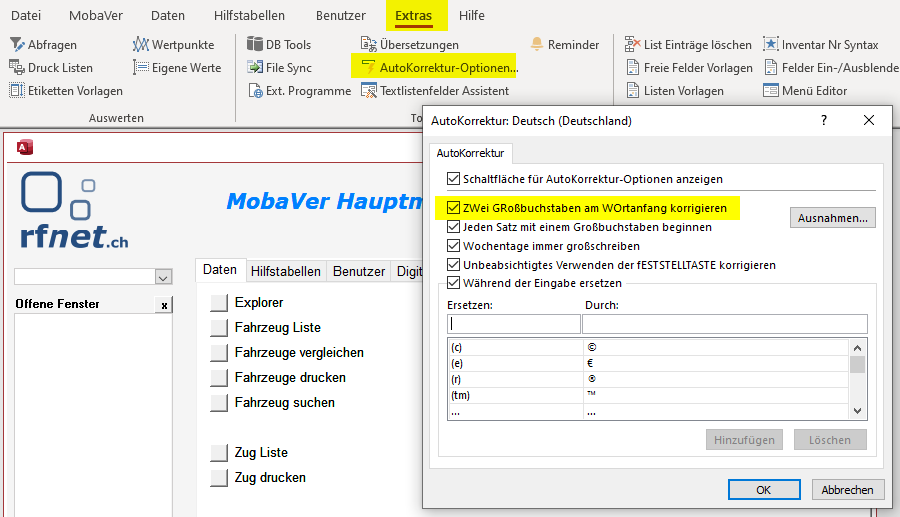Open AutoKorrektur-Optionen in the ribbon
The image size is (900, 517).
point(440,68)
